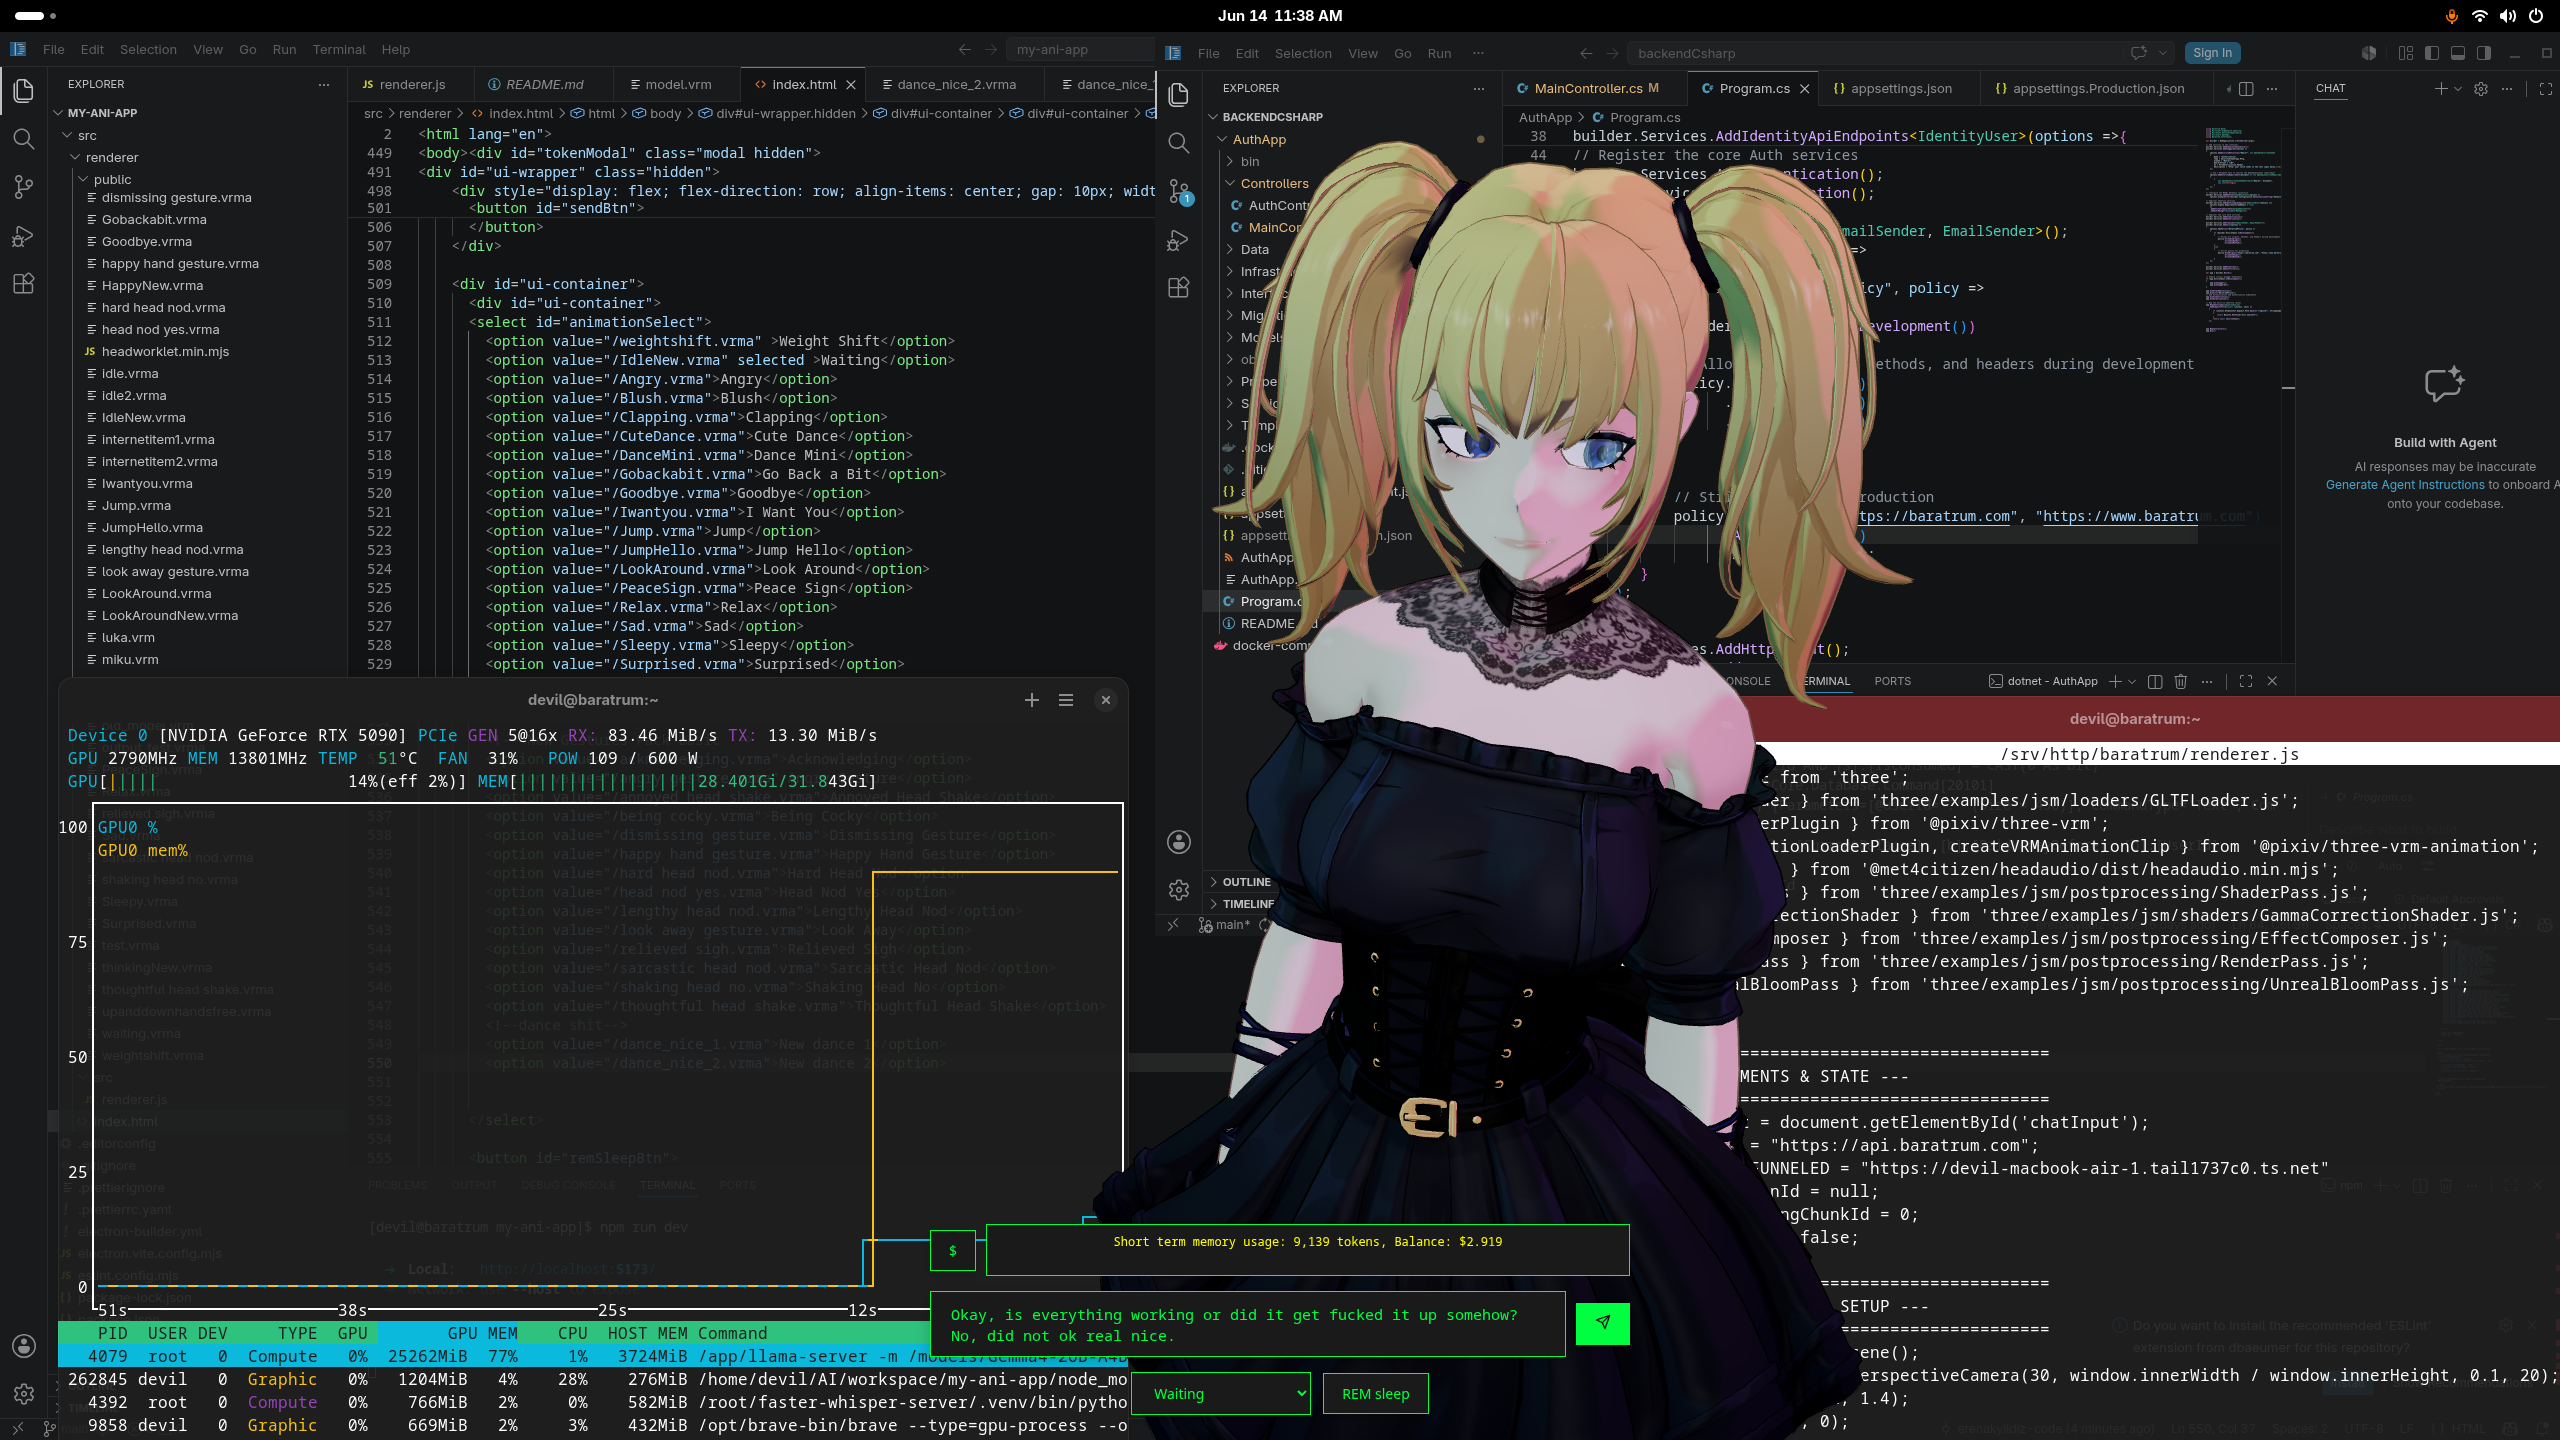
Task: Send the chat message with green arrow button
Action: (x=1602, y=1323)
